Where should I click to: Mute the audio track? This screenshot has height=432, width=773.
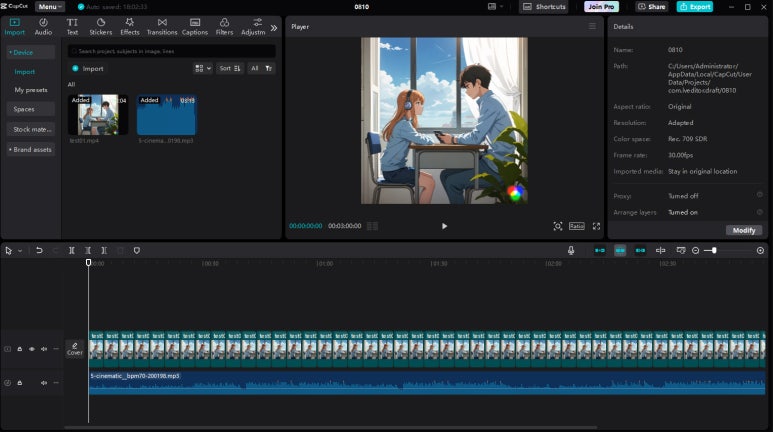pos(44,383)
